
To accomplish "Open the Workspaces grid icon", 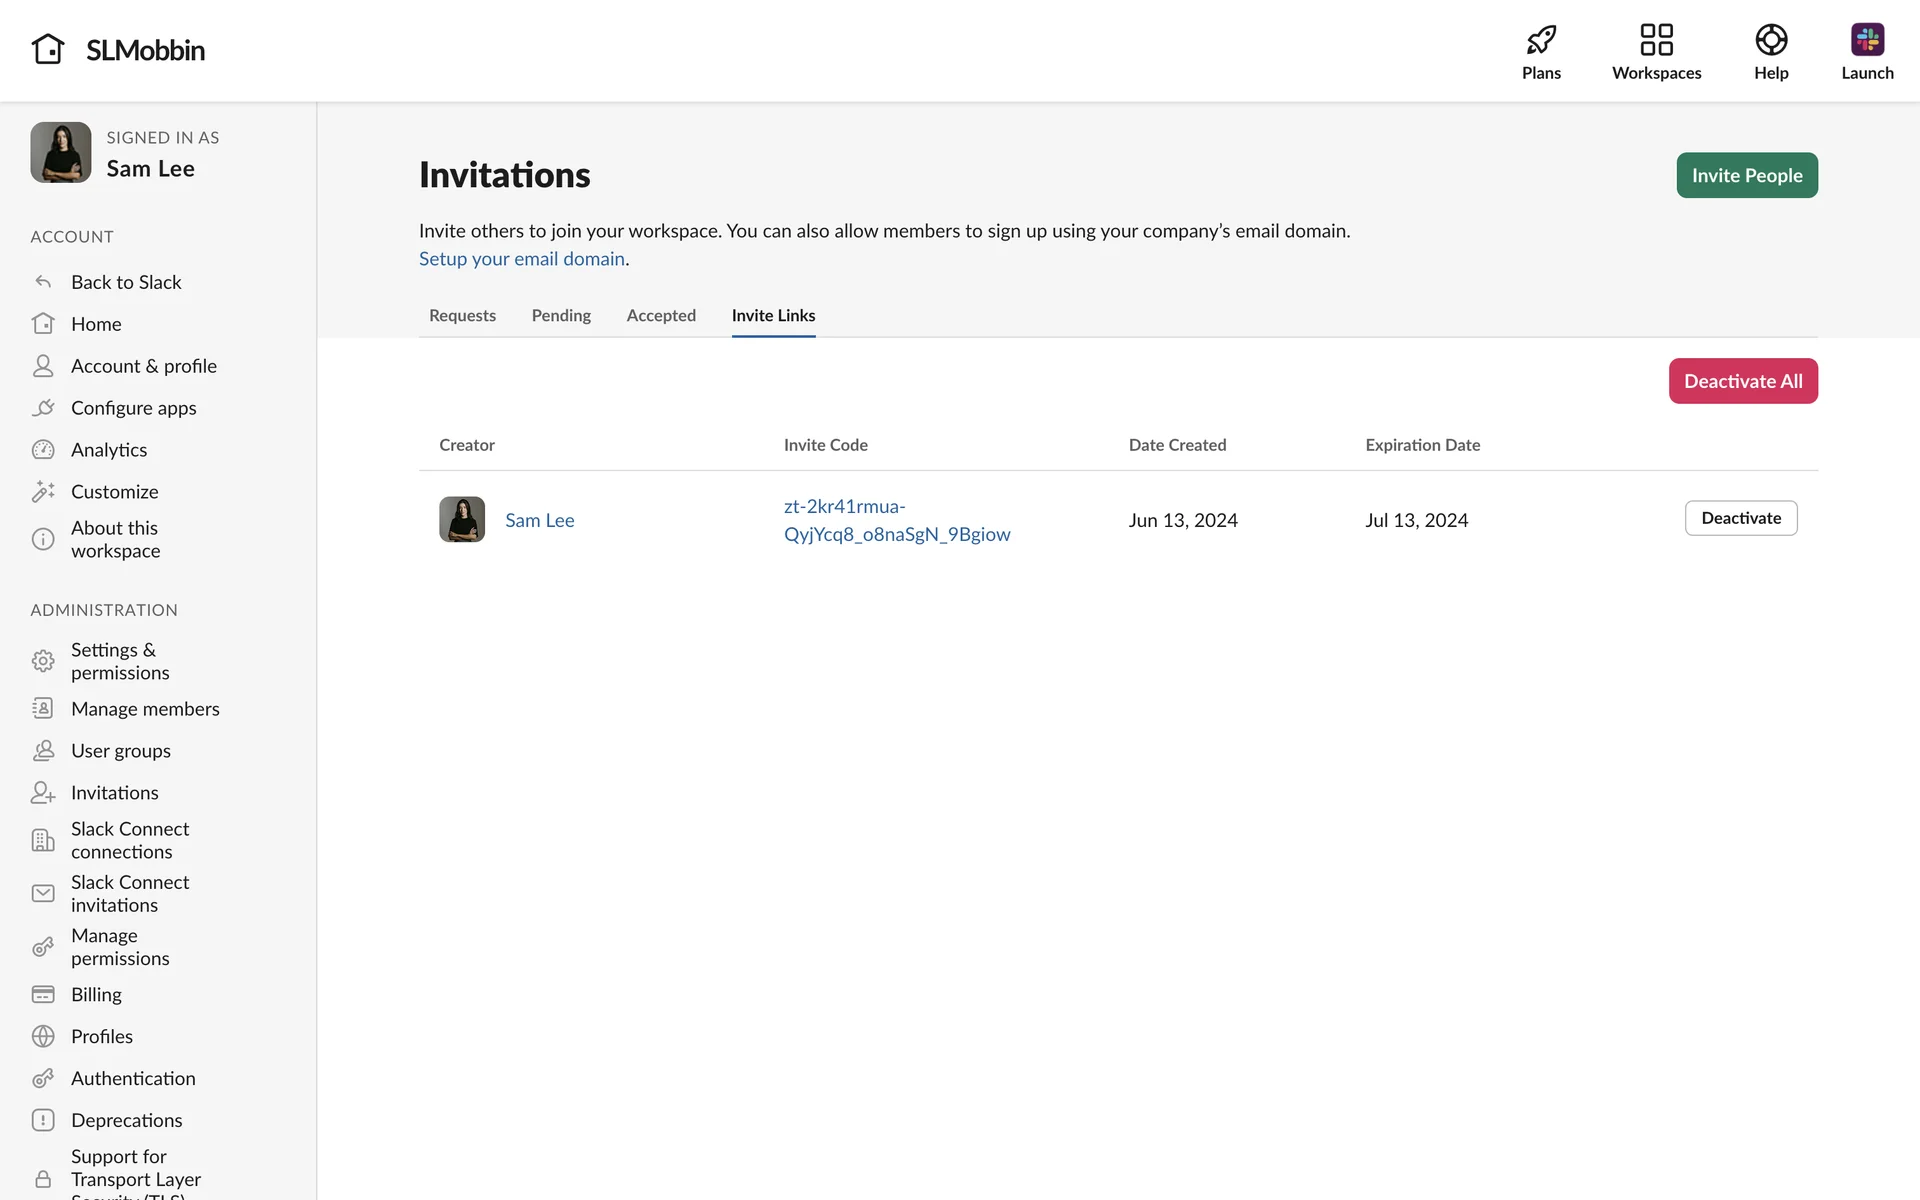I will 1656,40.
